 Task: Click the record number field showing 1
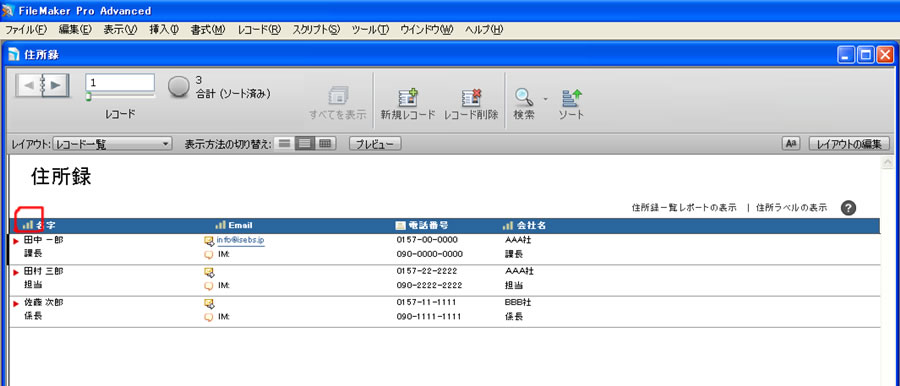point(120,83)
